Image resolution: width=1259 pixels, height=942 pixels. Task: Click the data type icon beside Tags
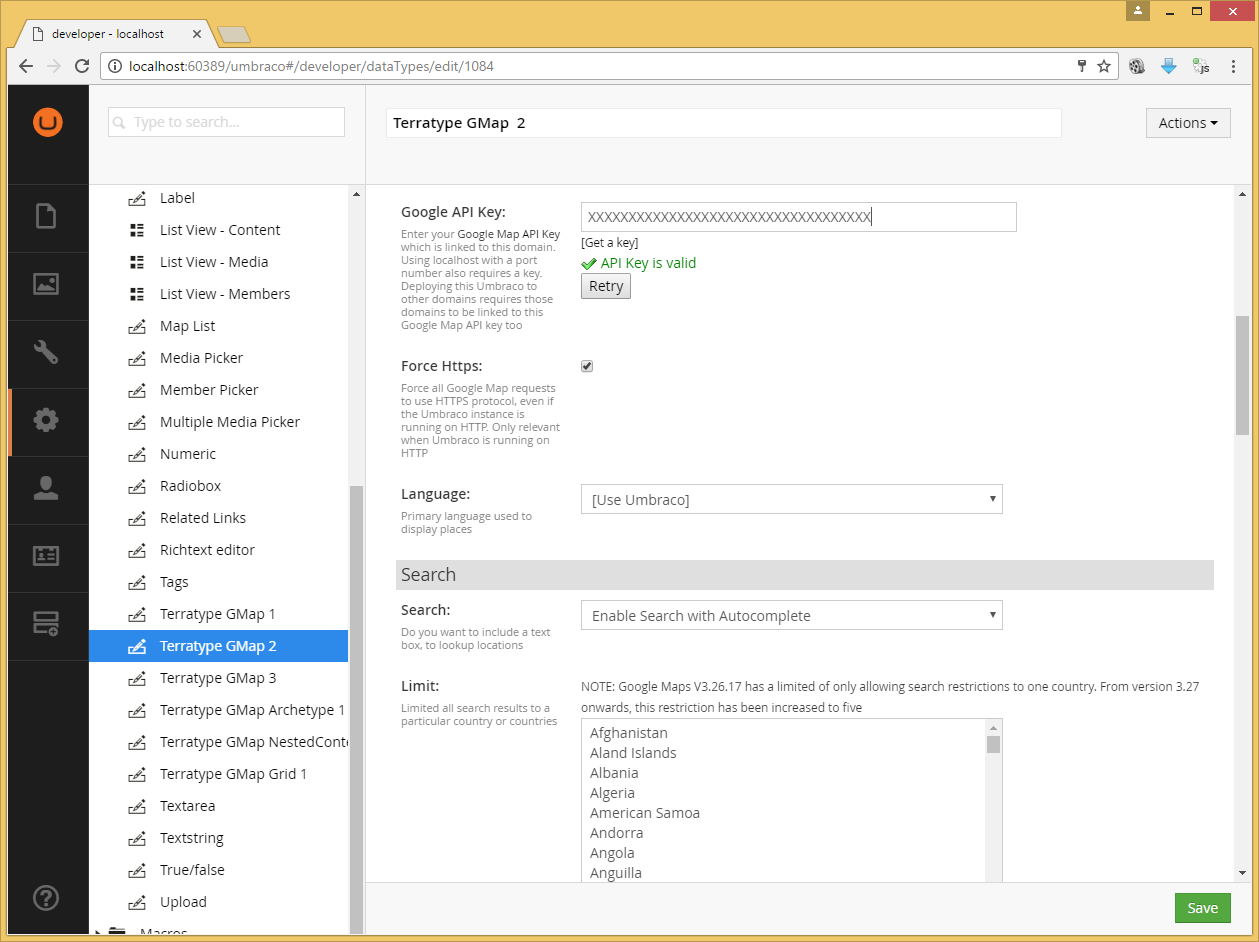[138, 582]
